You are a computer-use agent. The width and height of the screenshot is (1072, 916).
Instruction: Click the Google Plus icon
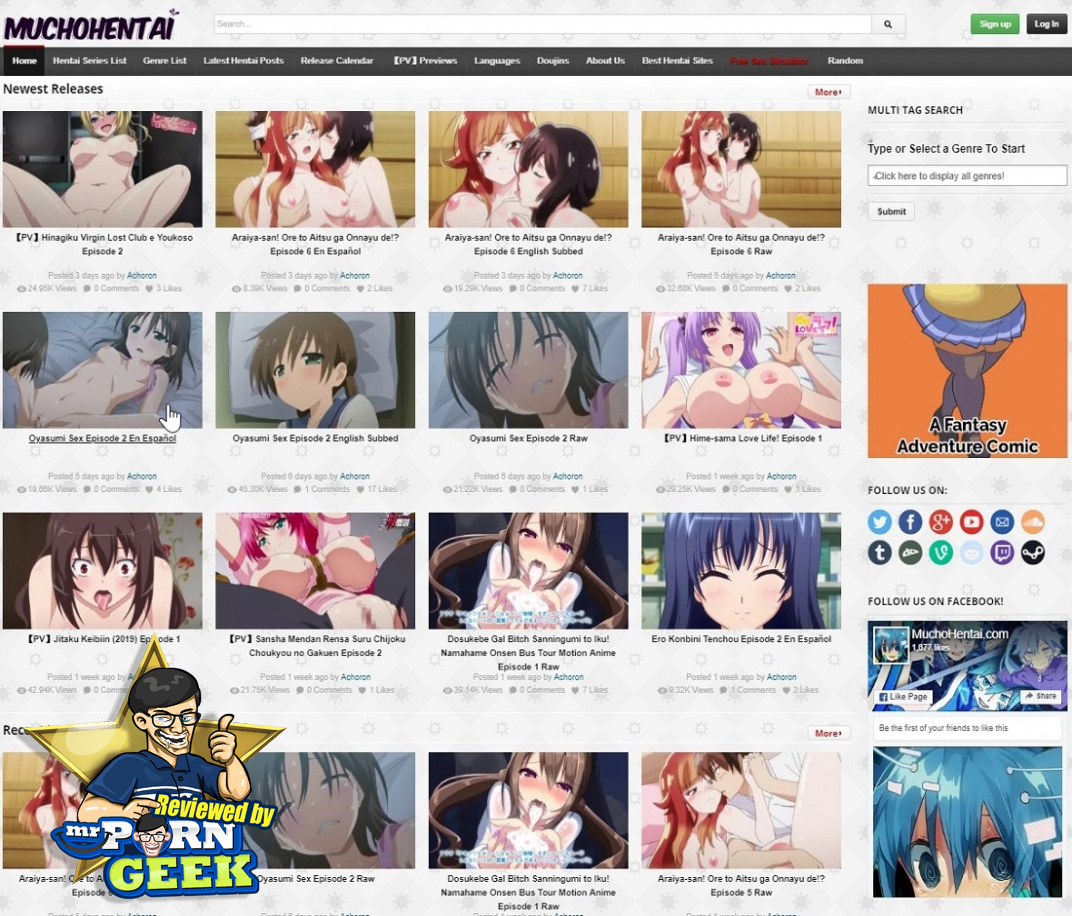(941, 521)
